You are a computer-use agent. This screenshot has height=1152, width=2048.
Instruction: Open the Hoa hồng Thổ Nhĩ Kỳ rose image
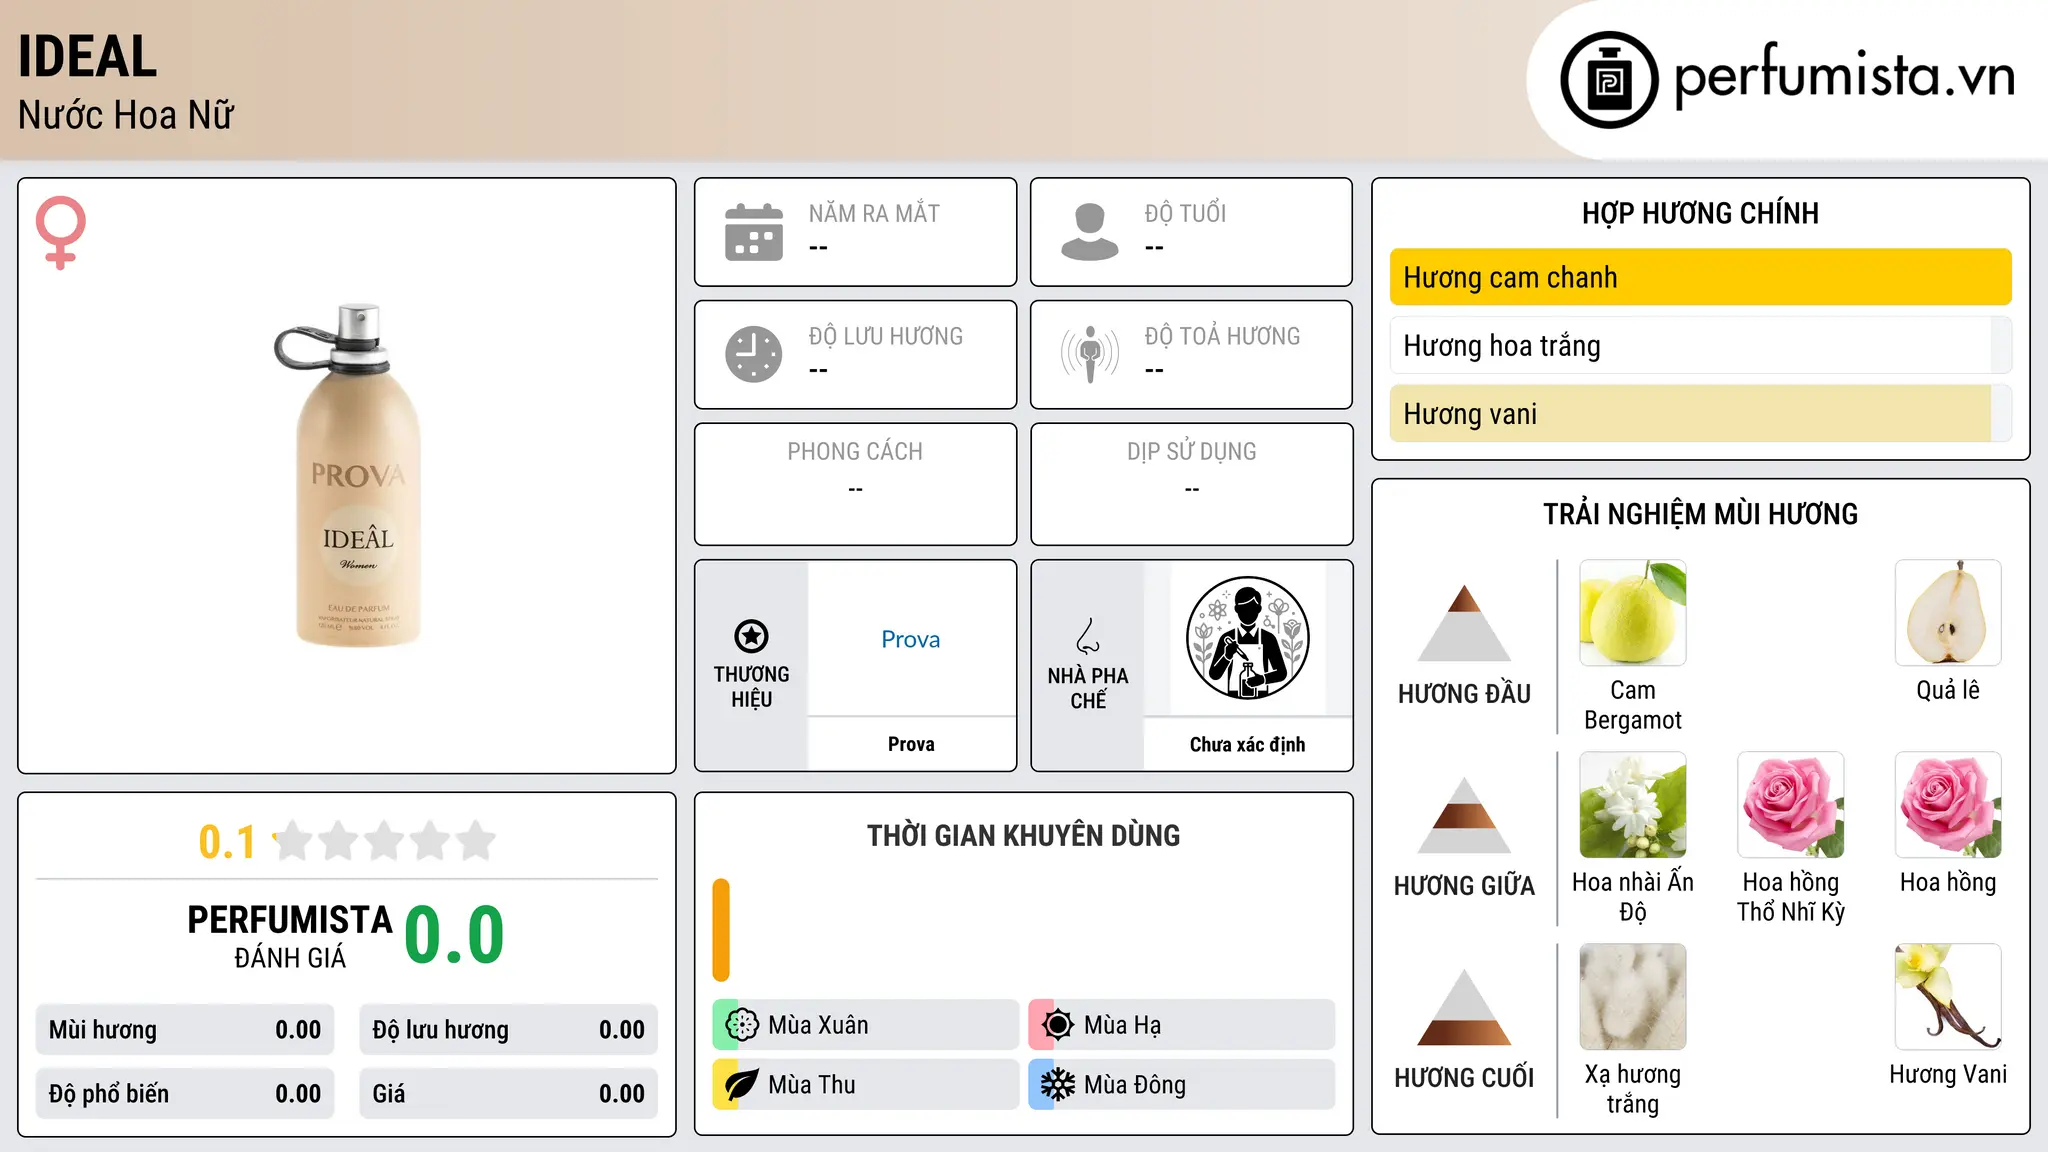pos(1791,805)
